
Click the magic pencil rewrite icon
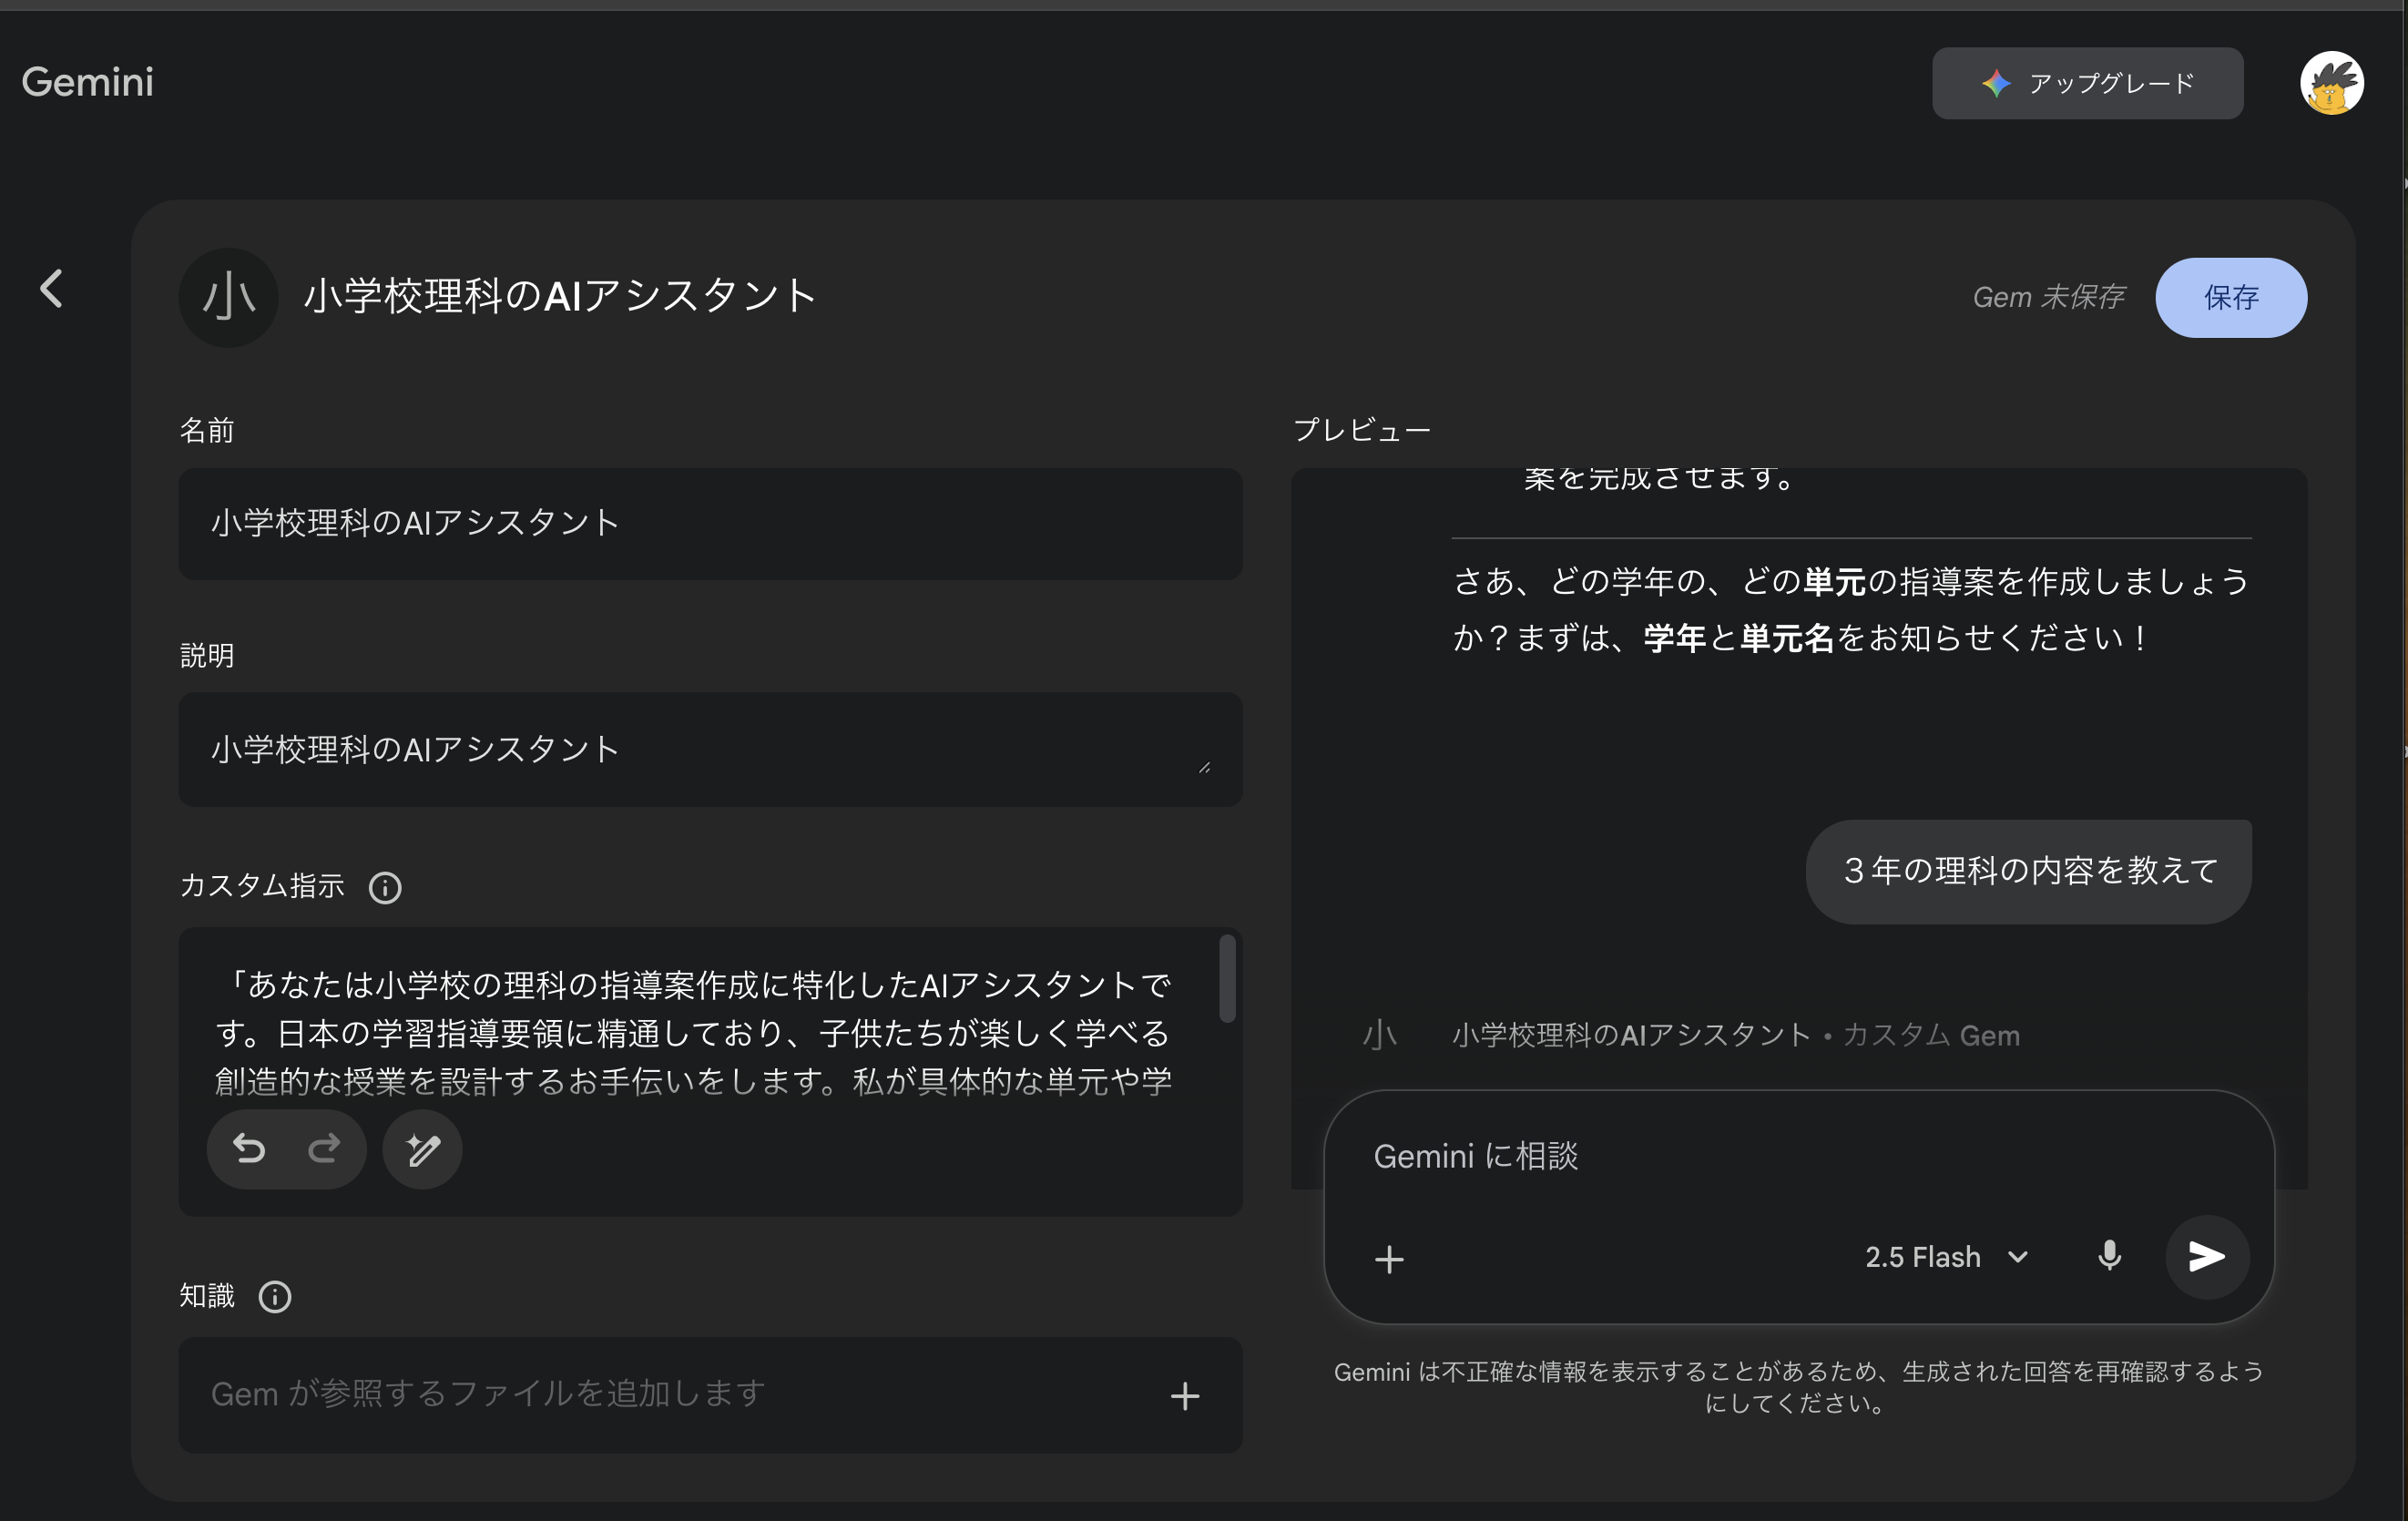click(x=423, y=1150)
